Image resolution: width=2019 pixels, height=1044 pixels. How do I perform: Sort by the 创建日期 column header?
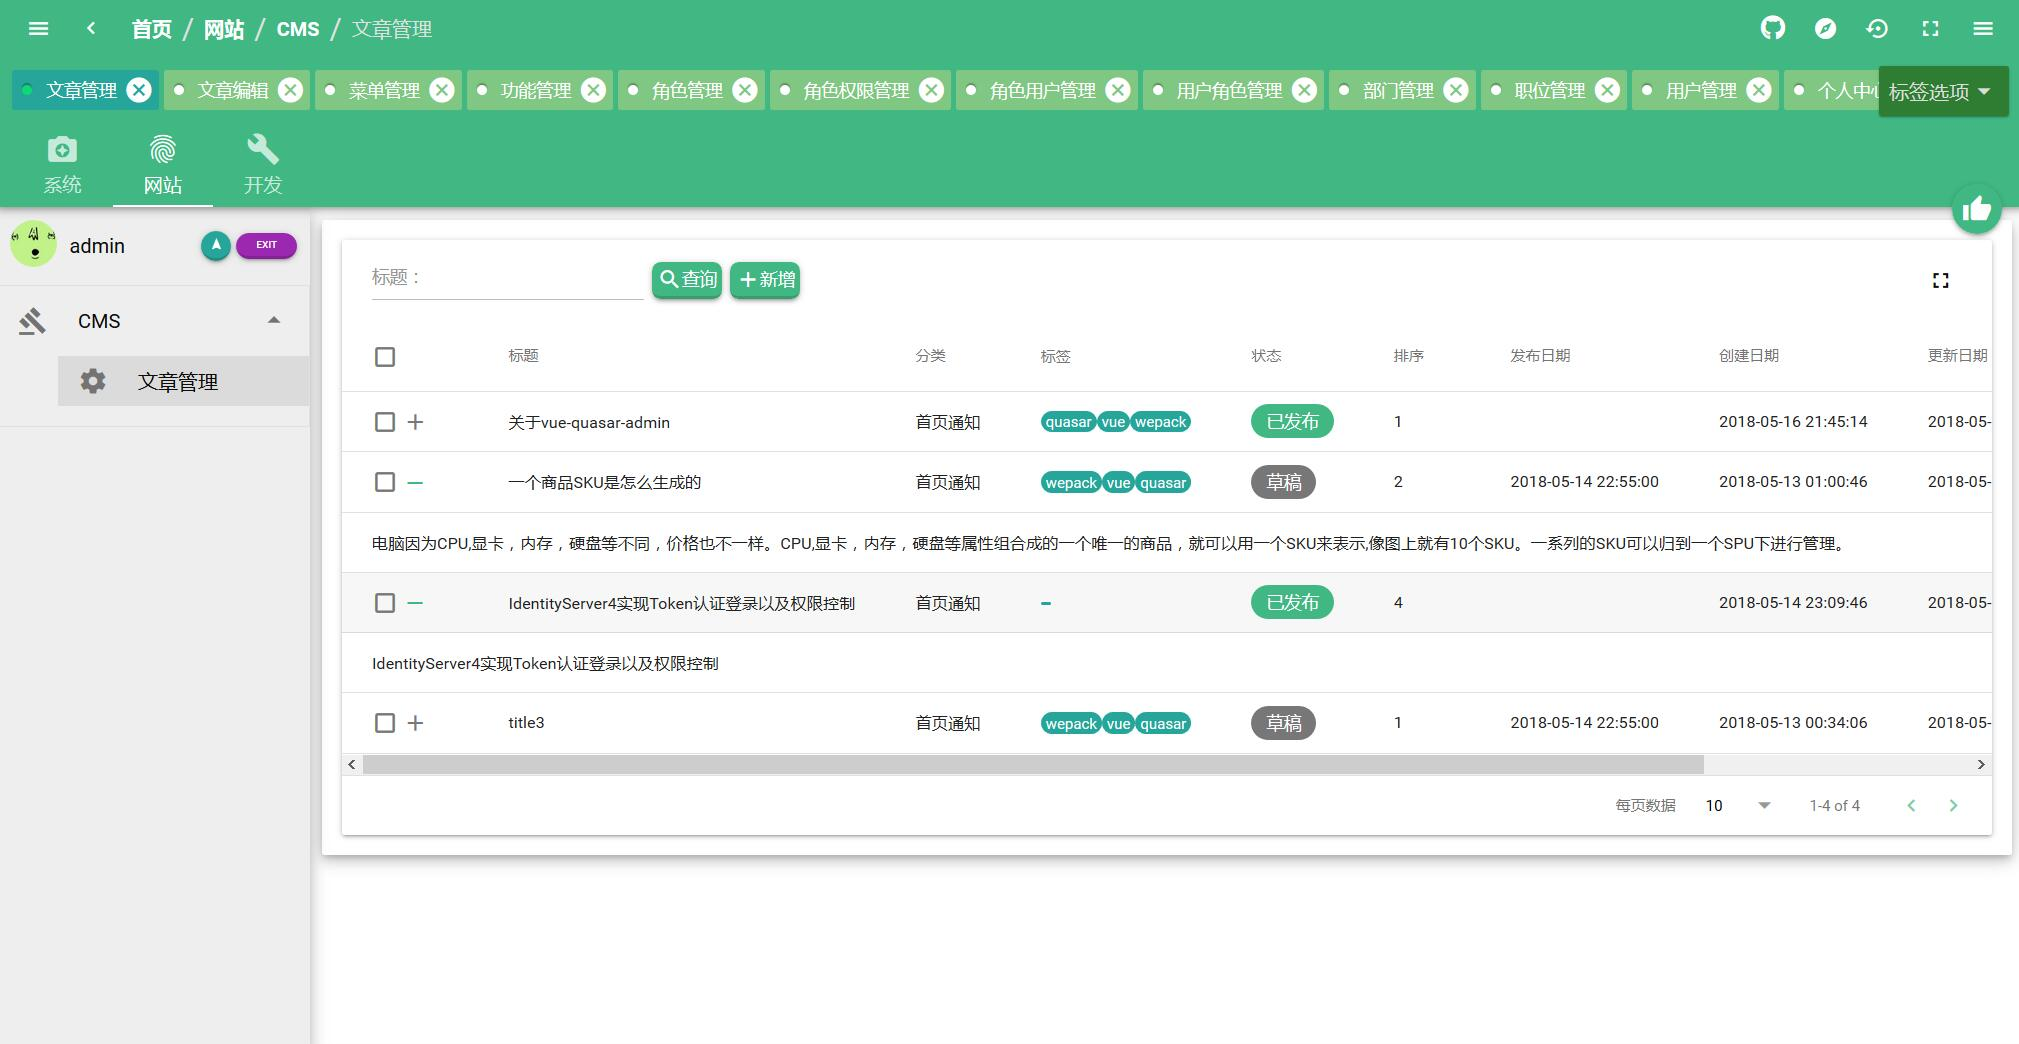1748,356
